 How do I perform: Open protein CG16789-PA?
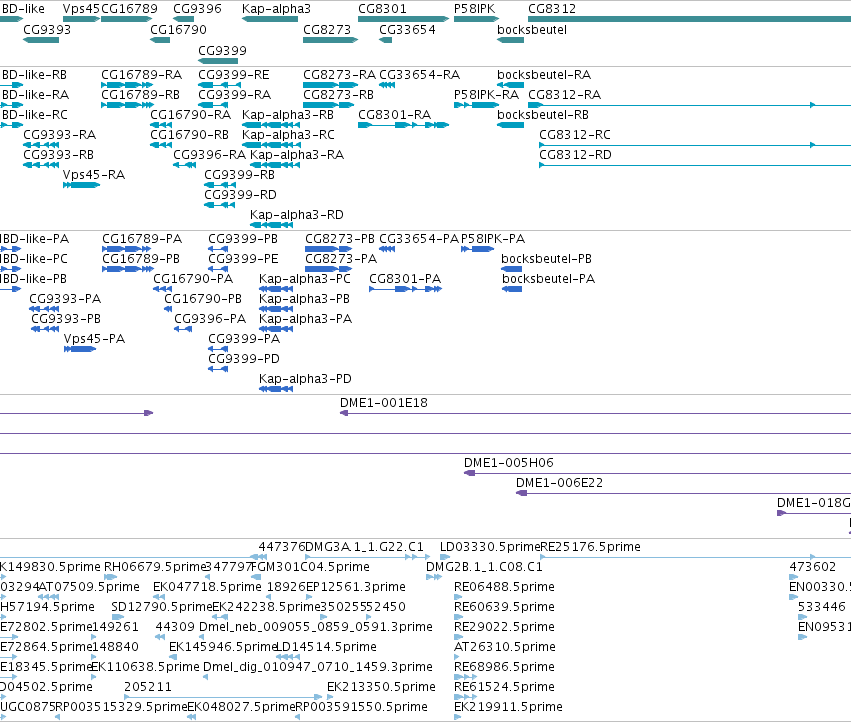tap(142, 238)
